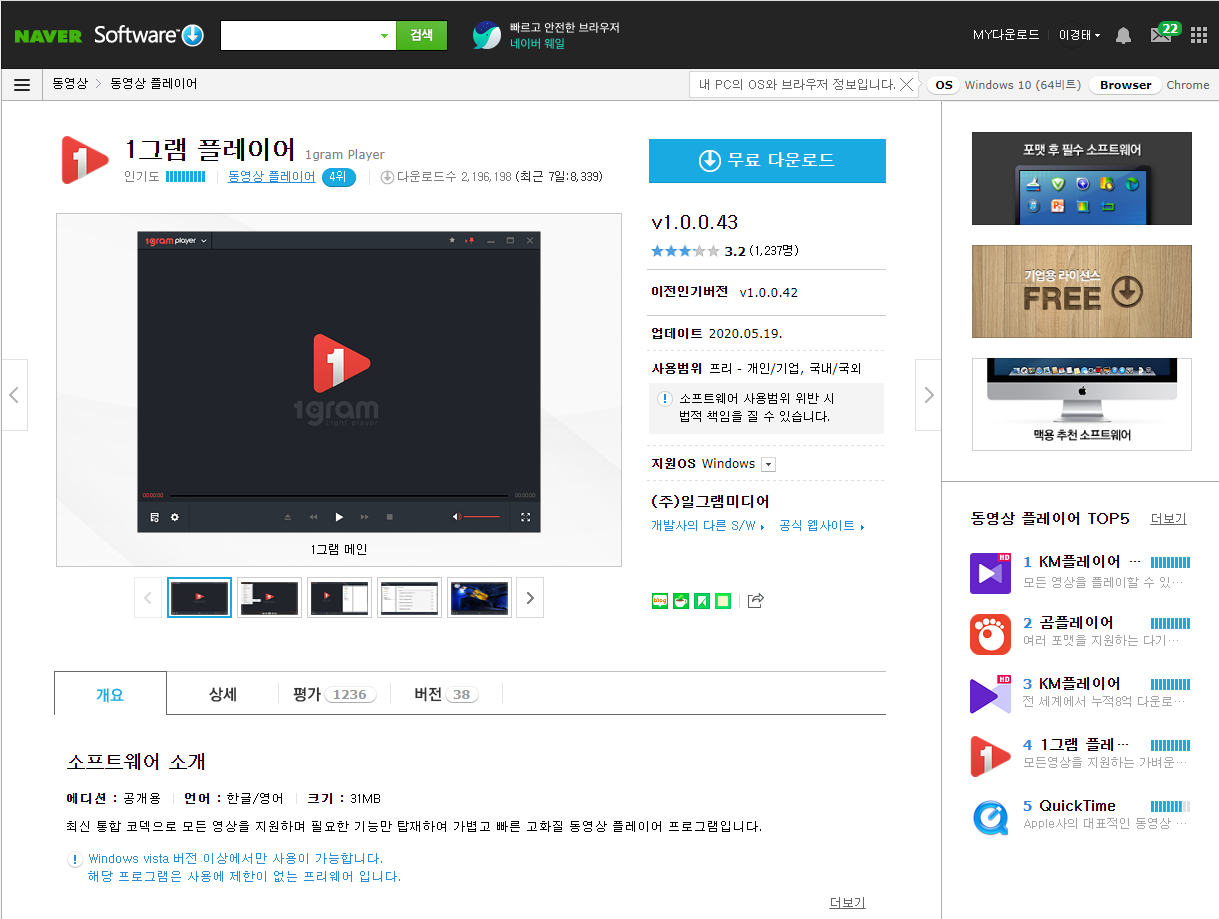
Task: Open the mail icon with 22 badge
Action: tap(1164, 33)
